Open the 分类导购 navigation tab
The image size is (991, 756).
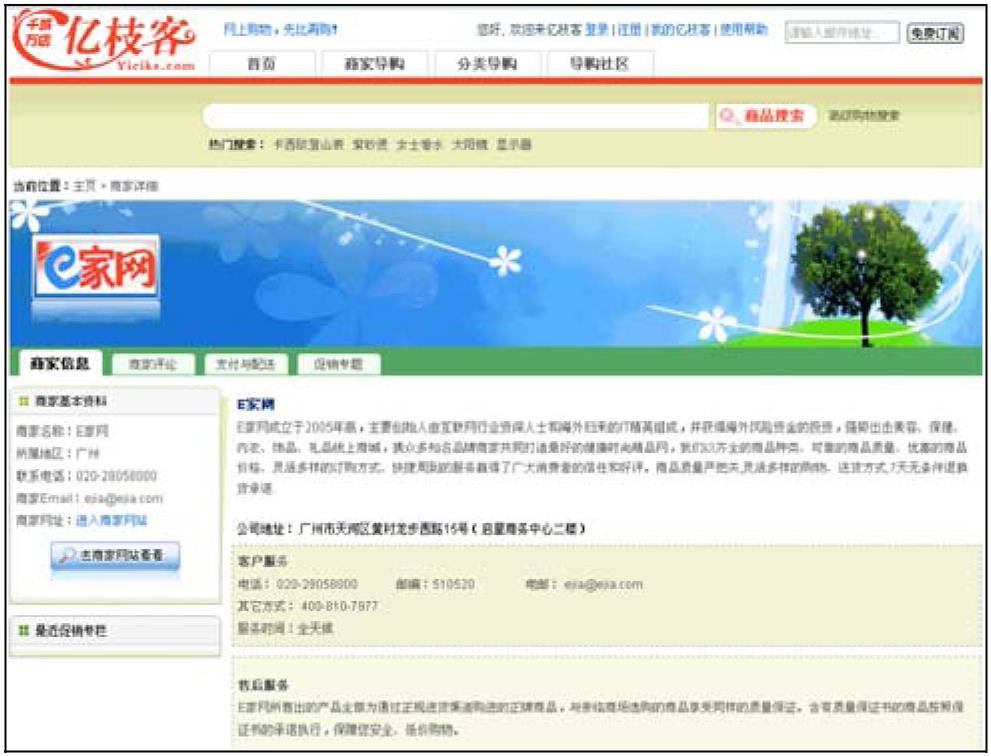click(x=487, y=64)
